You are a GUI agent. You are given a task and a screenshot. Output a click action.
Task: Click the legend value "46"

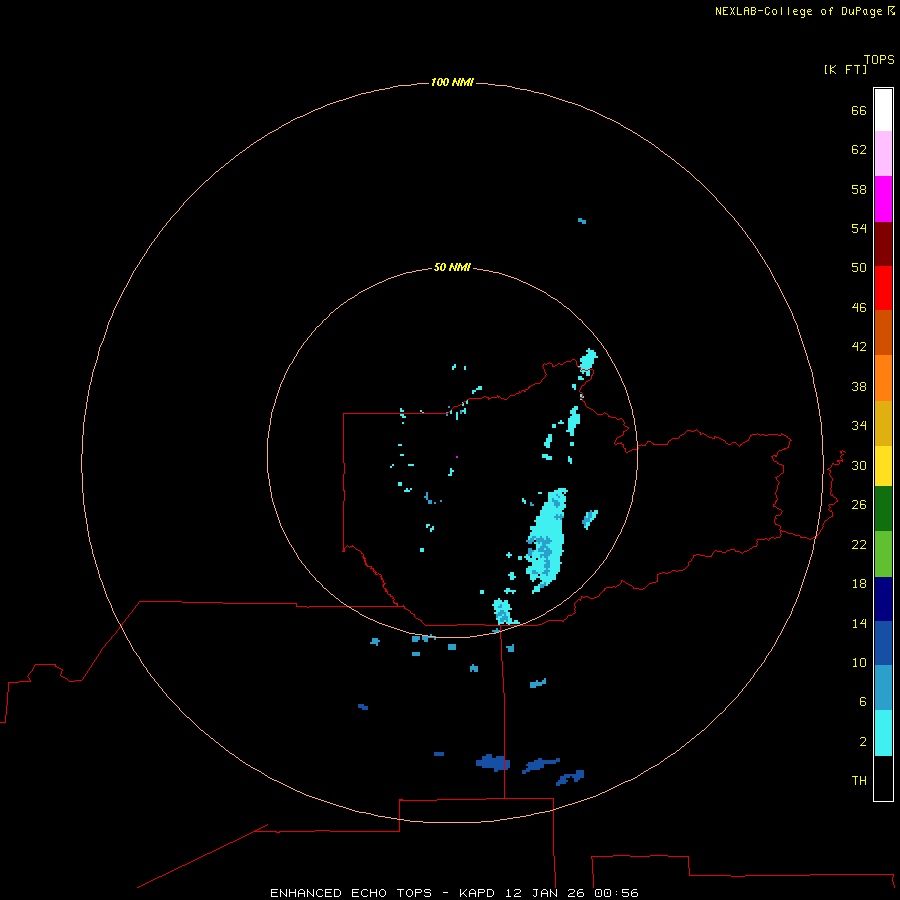tap(859, 308)
